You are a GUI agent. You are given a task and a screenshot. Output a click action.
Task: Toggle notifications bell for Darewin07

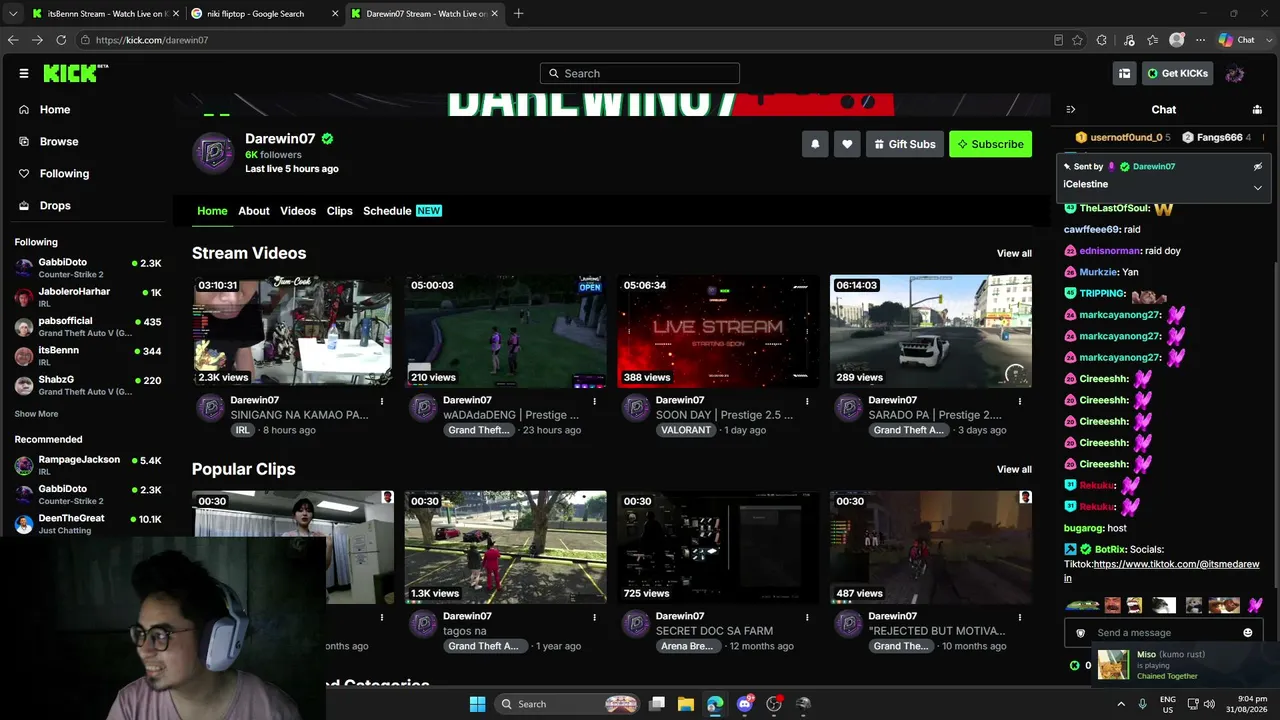[815, 144]
